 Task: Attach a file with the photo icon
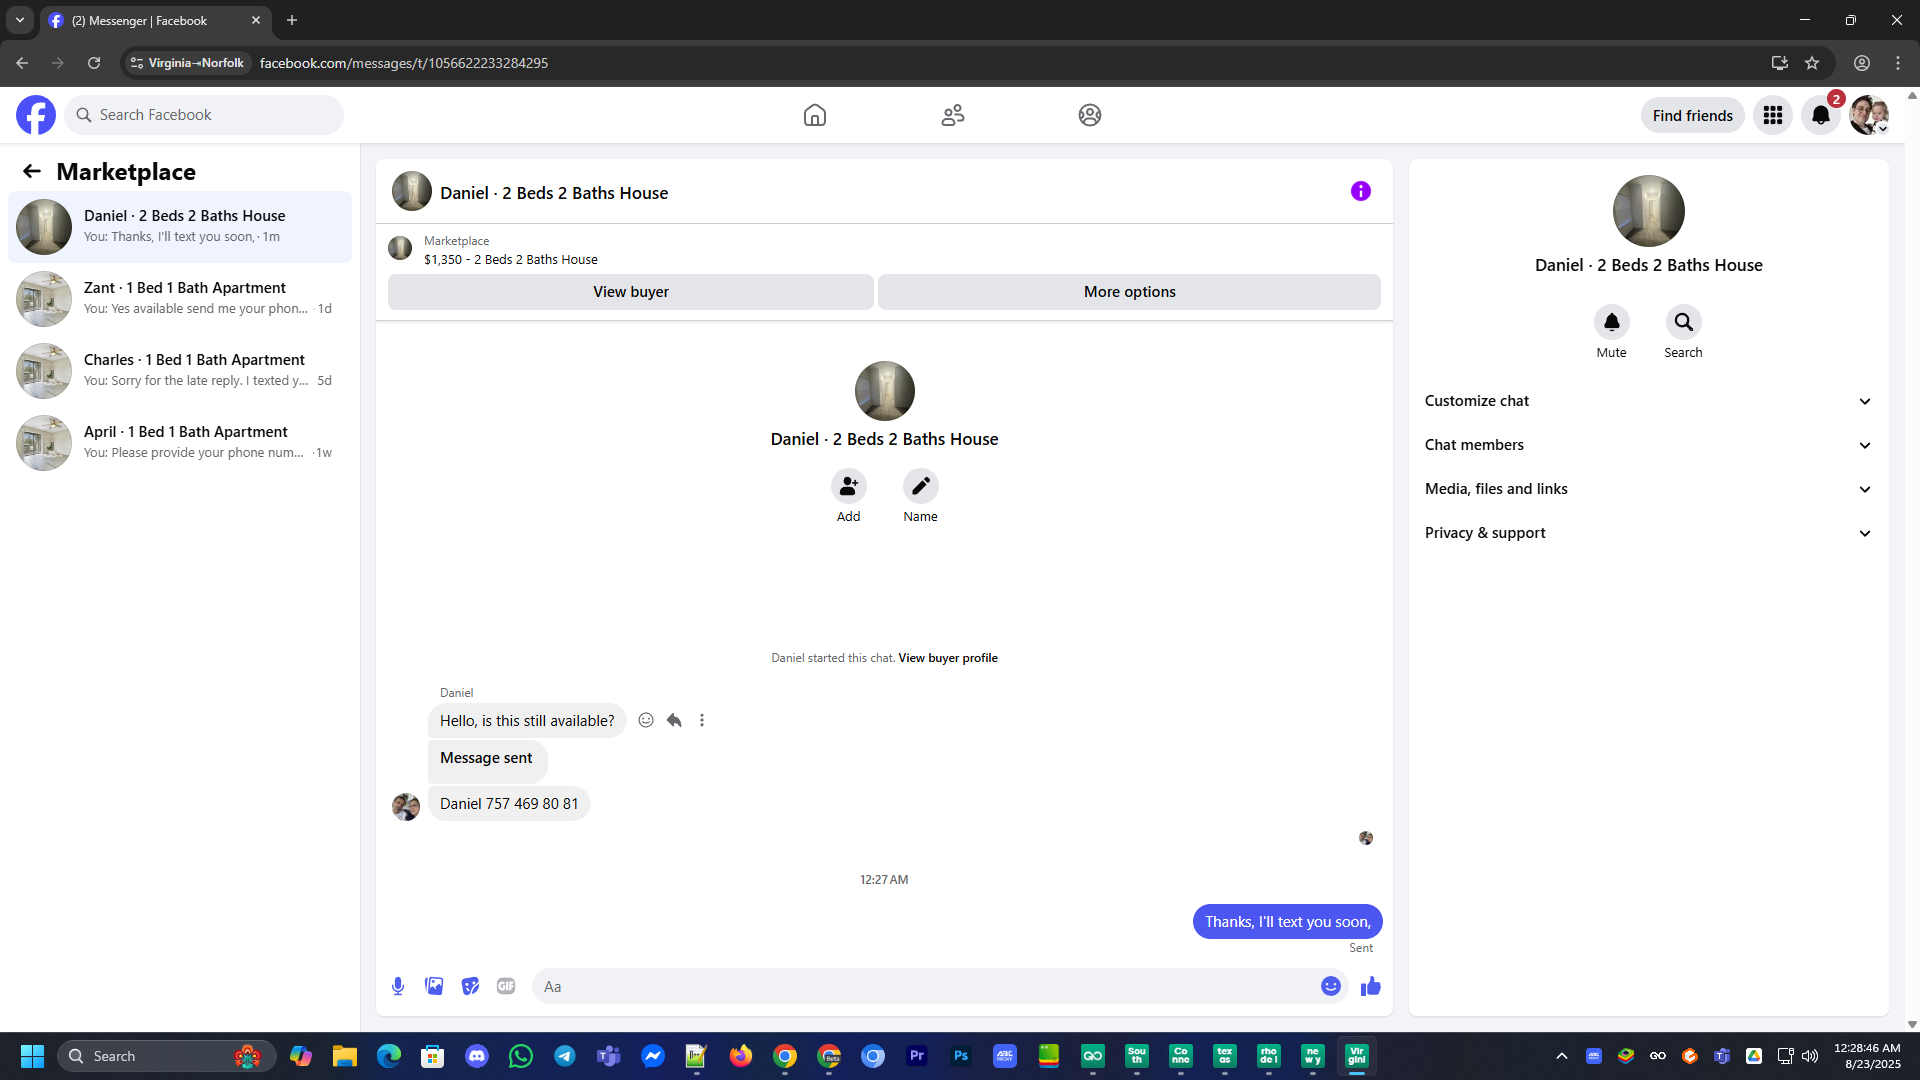[x=434, y=986]
